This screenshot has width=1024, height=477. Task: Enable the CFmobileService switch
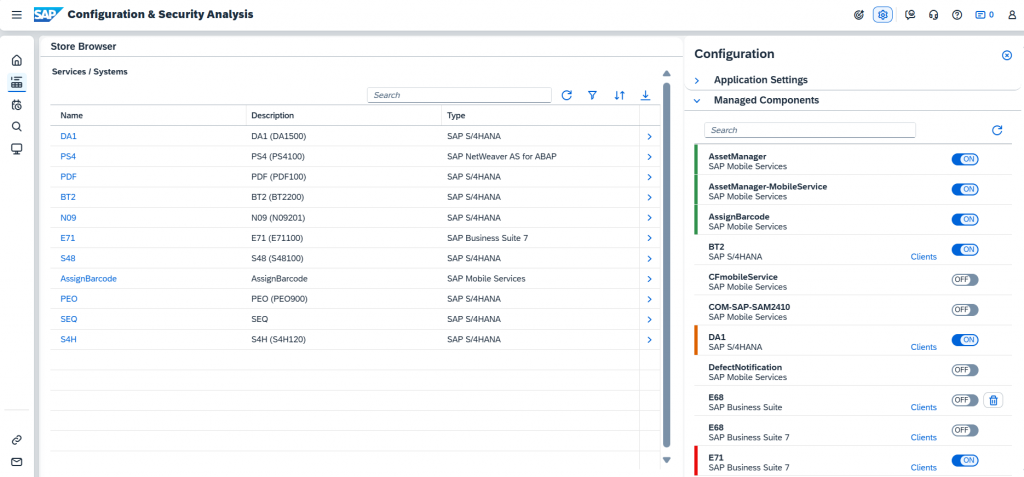point(965,280)
